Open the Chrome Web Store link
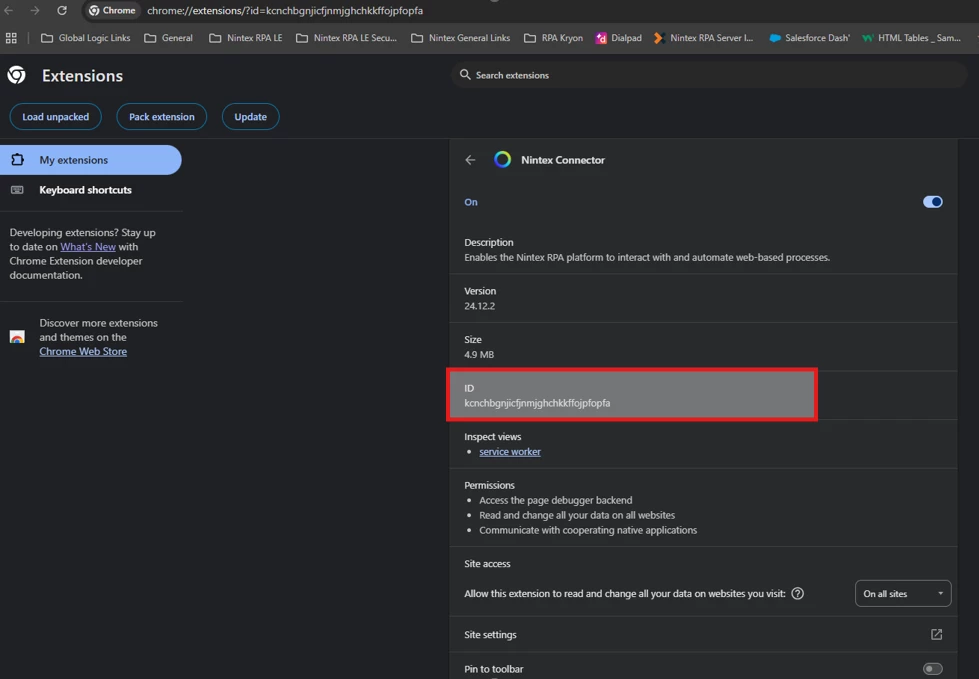This screenshot has width=979, height=679. 83,351
